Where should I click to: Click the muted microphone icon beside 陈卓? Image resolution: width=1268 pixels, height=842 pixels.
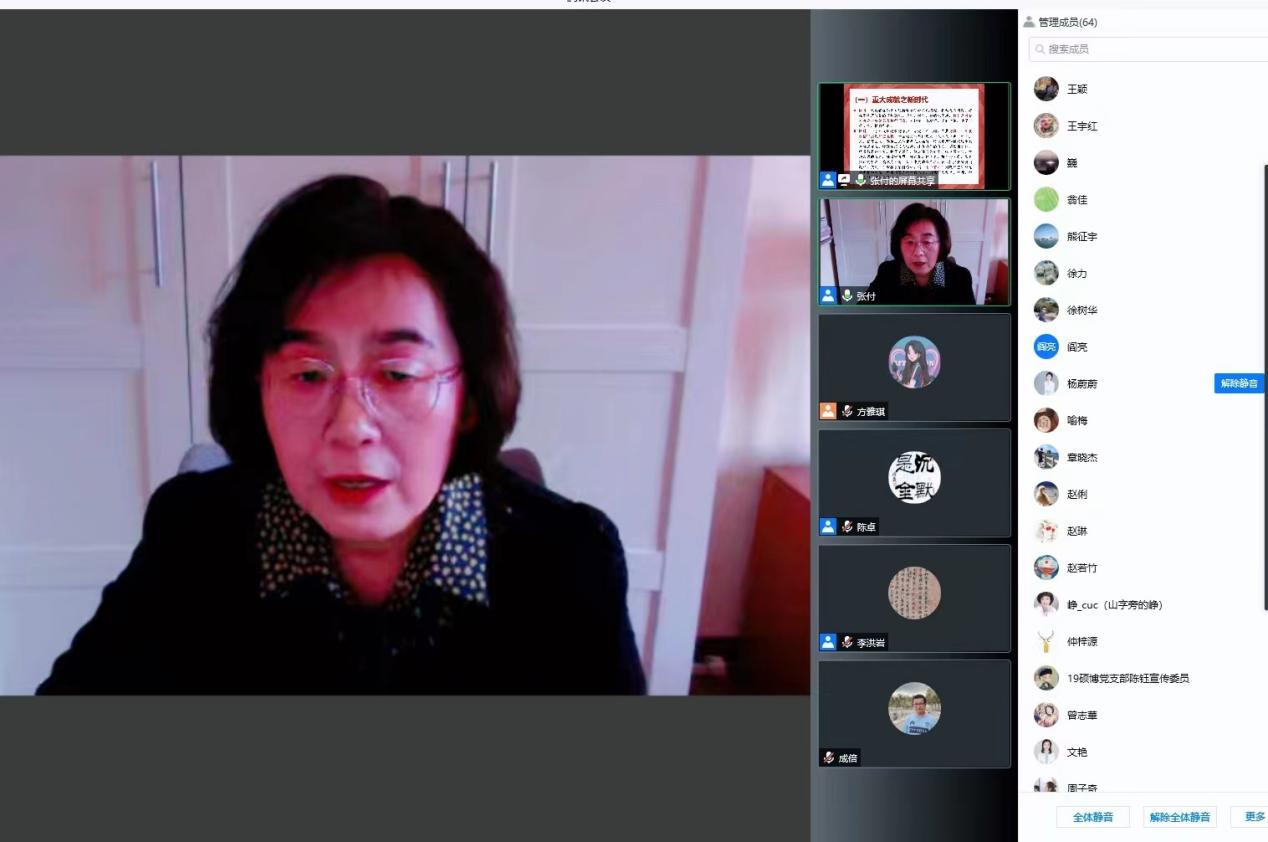pyautogui.click(x=847, y=527)
